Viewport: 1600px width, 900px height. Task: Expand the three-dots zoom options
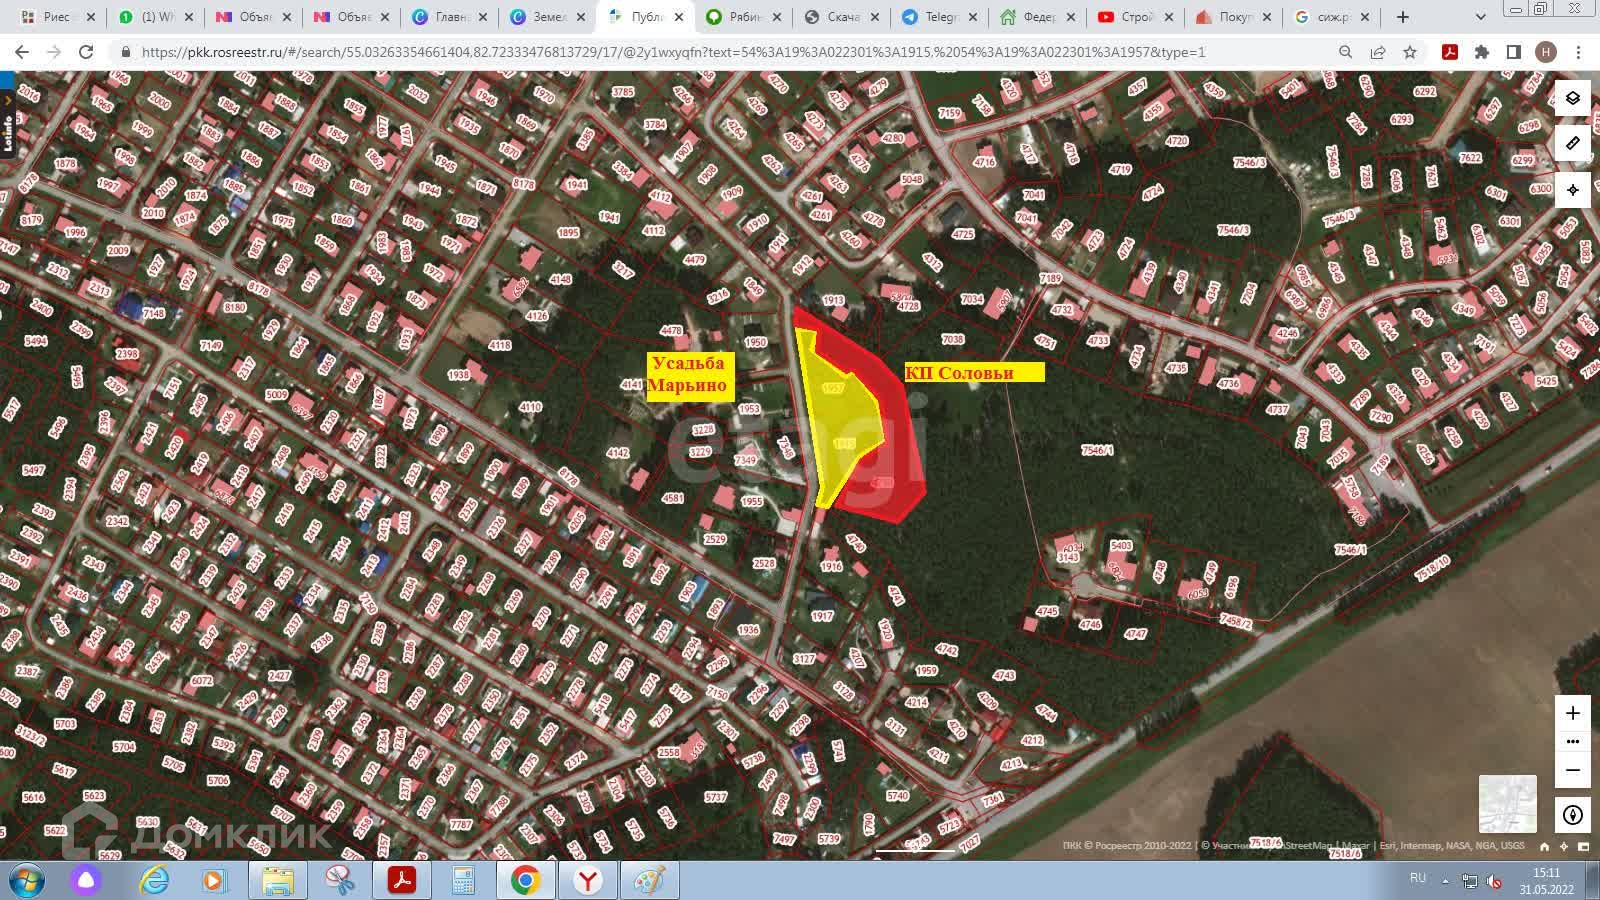[x=1572, y=742]
